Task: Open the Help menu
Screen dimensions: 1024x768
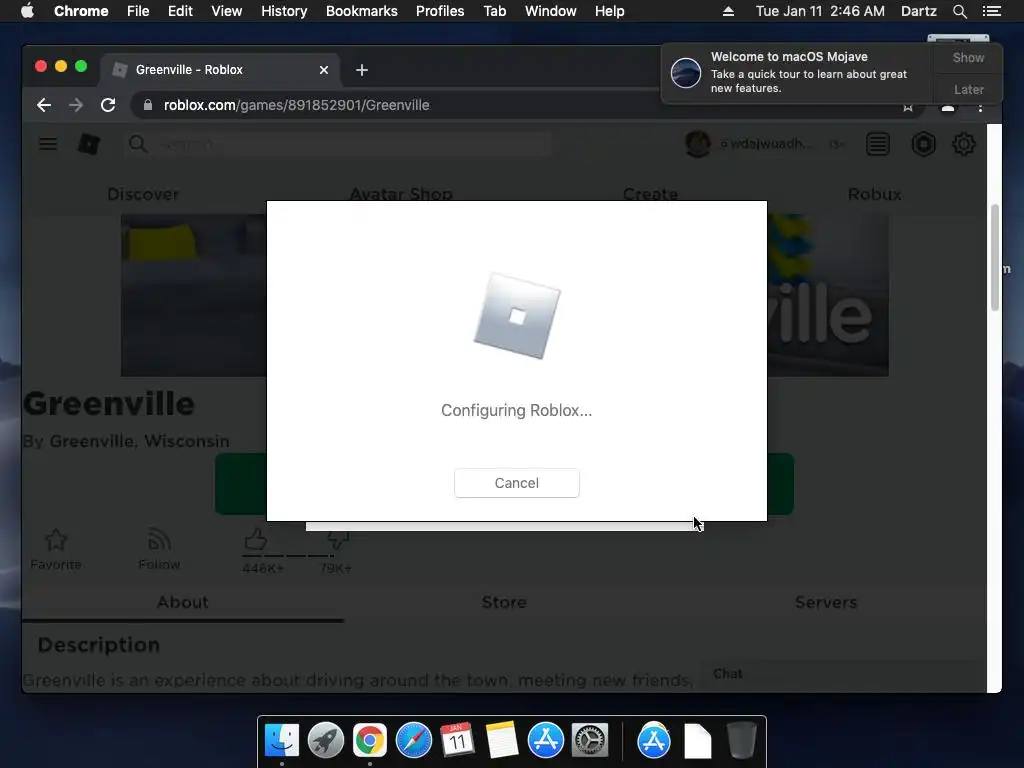Action: 609,11
